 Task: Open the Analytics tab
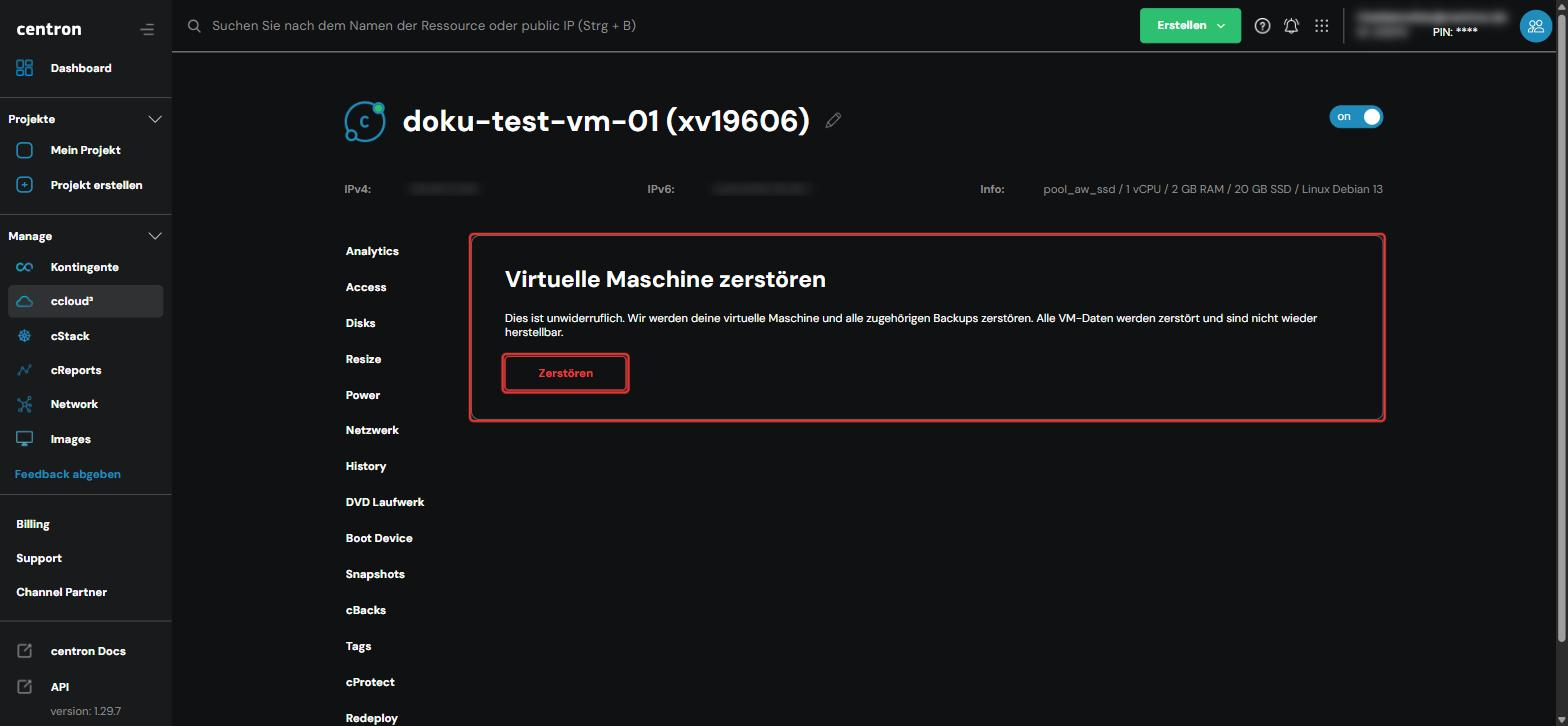click(x=372, y=251)
